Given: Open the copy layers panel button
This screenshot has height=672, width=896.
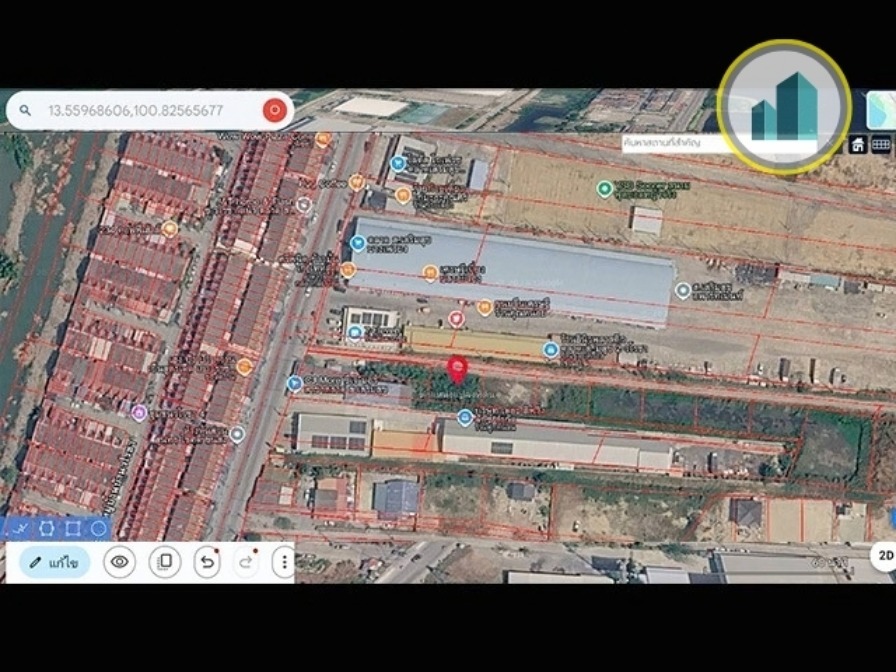Looking at the screenshot, I should (165, 562).
